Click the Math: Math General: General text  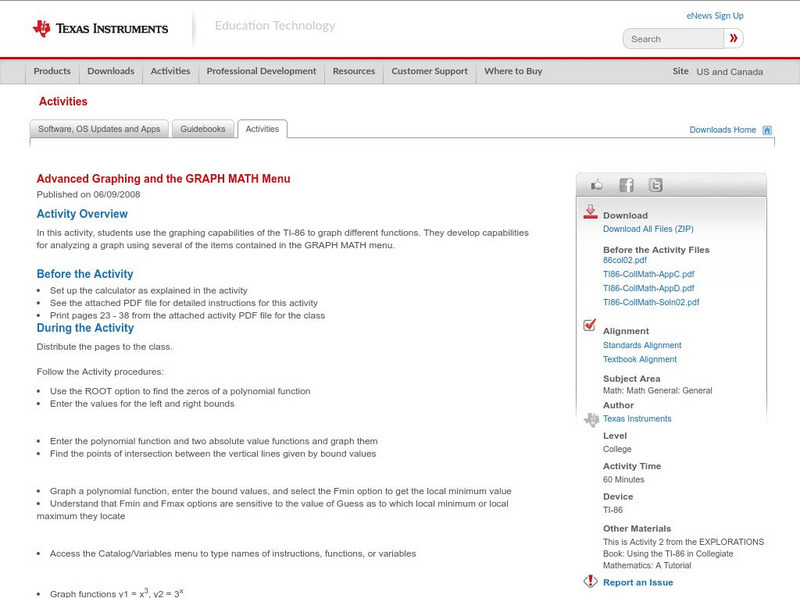click(x=658, y=391)
